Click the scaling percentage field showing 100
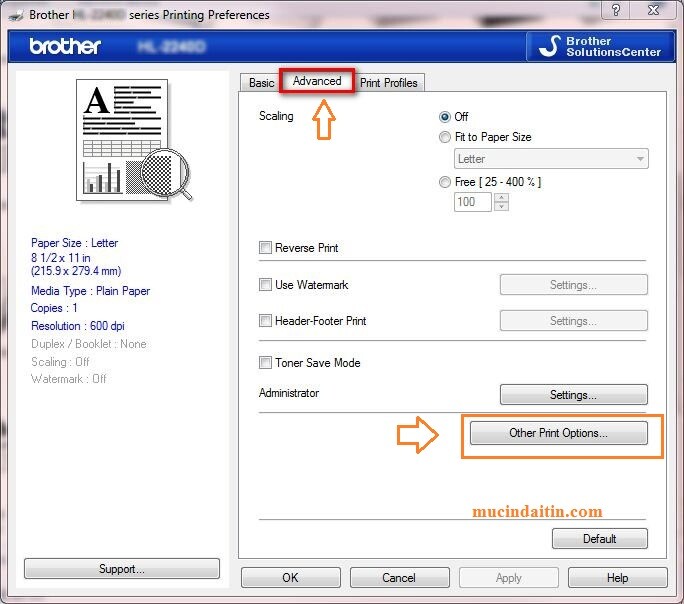 [473, 202]
